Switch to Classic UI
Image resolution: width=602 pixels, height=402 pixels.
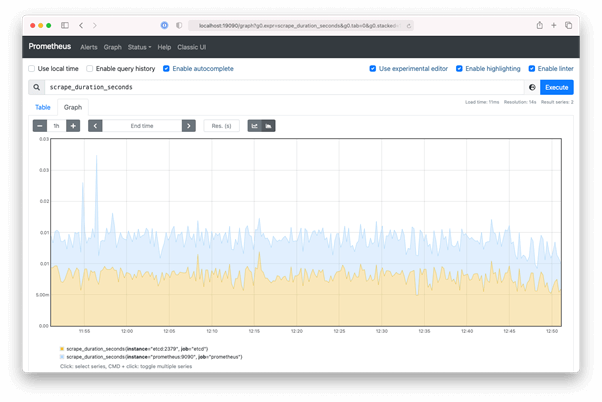(192, 47)
